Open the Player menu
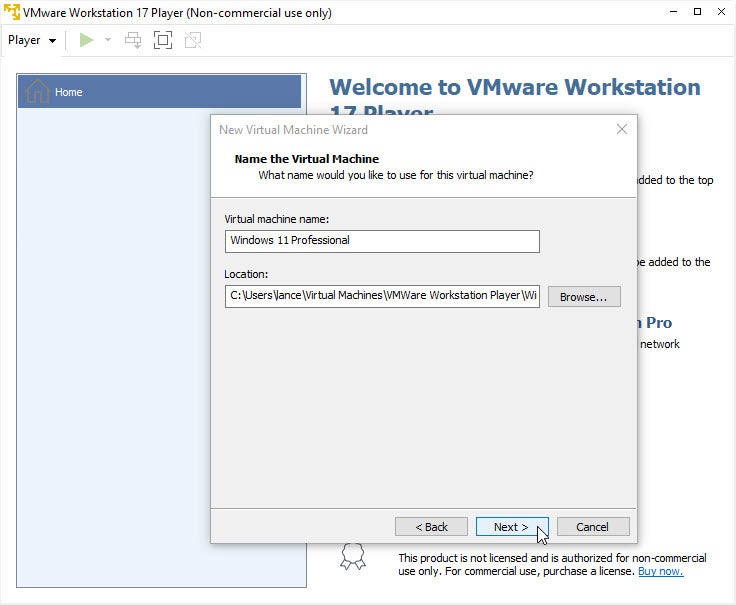736x605 pixels. coord(32,40)
